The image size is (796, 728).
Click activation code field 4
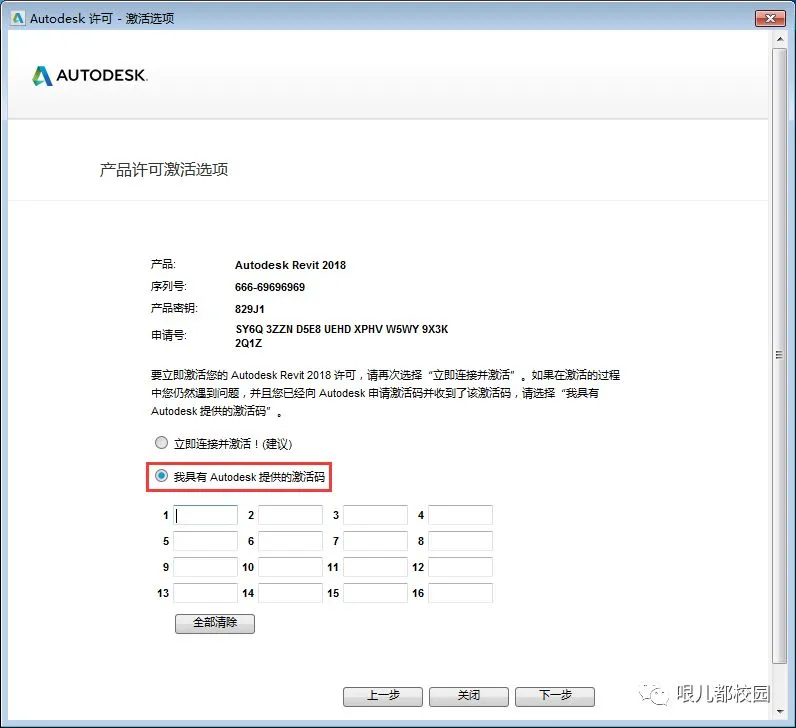[x=460, y=515]
